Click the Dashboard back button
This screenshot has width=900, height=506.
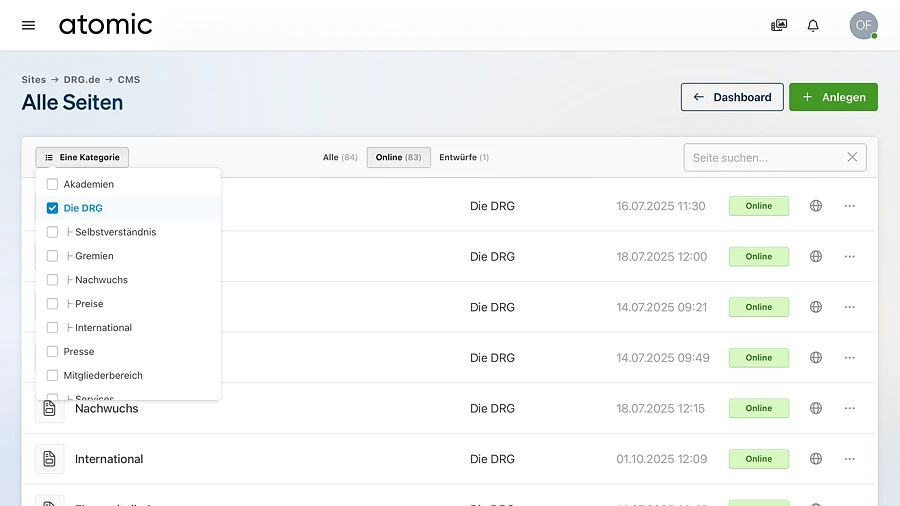point(732,97)
